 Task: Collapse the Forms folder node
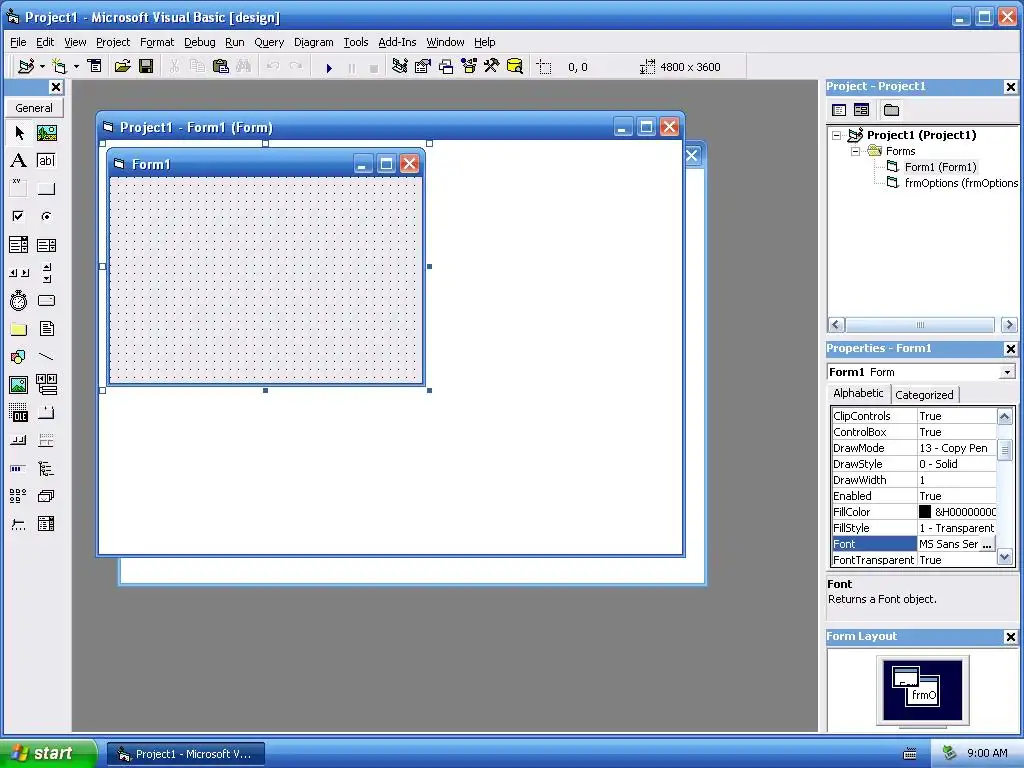click(x=856, y=152)
